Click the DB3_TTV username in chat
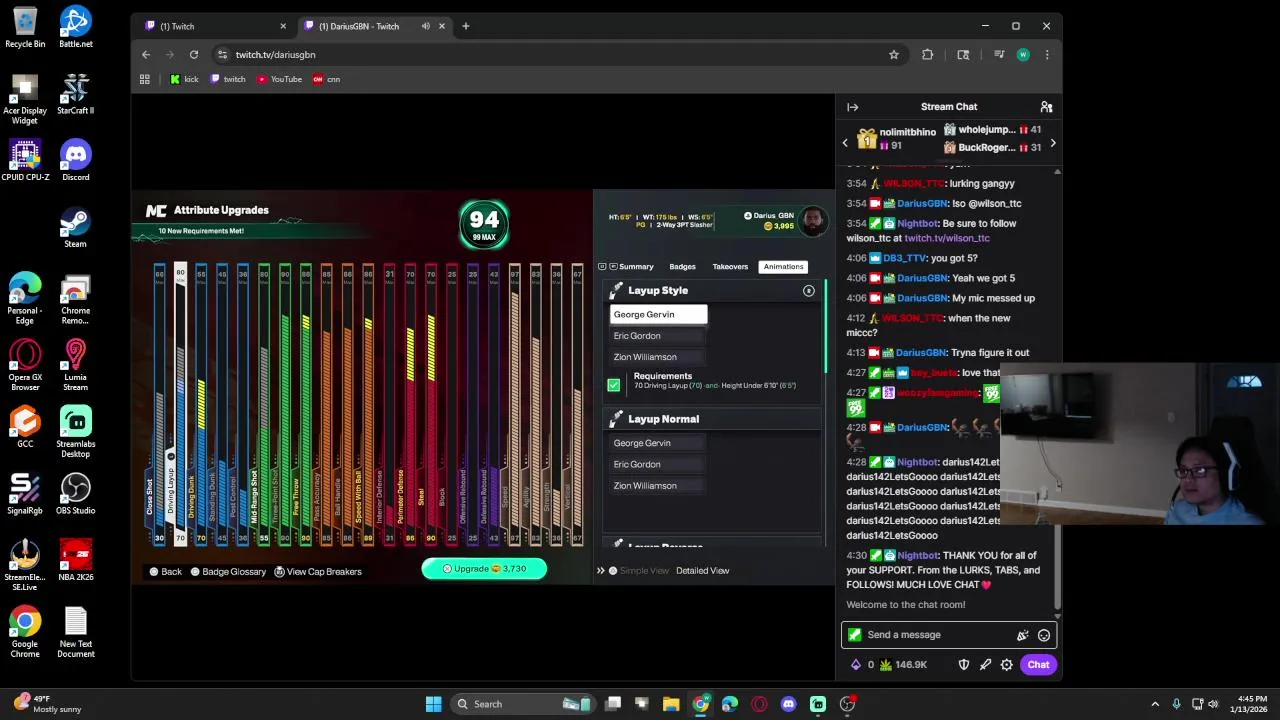The width and height of the screenshot is (1280, 720). [905, 258]
